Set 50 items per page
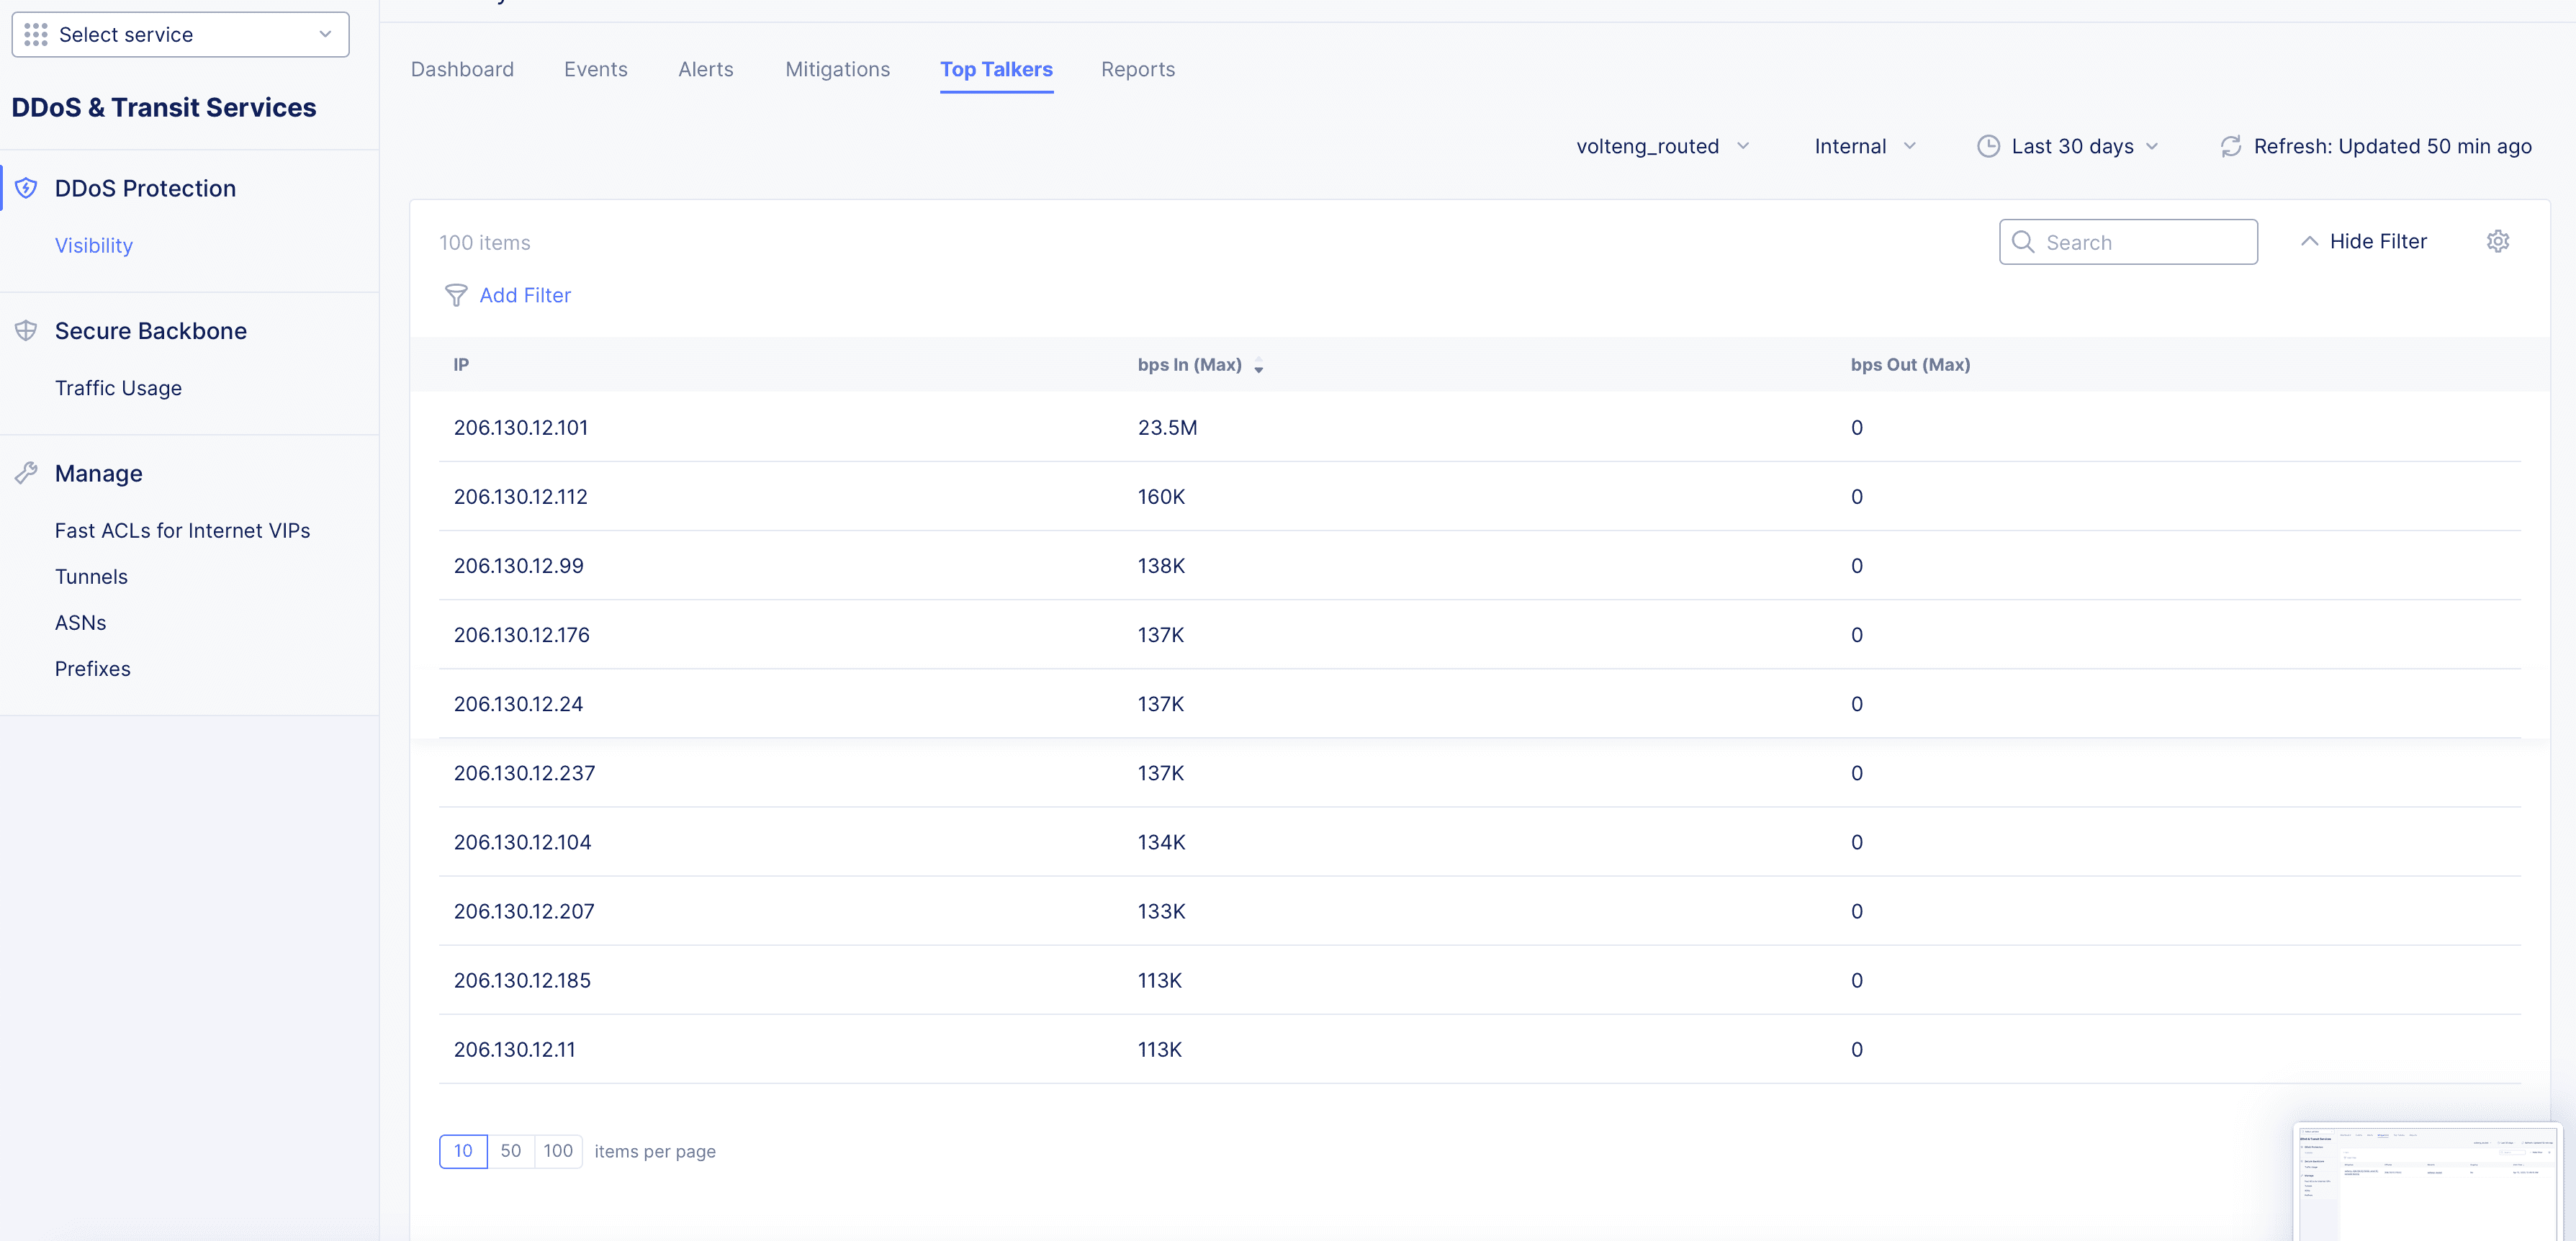The image size is (2576, 1241). point(511,1151)
